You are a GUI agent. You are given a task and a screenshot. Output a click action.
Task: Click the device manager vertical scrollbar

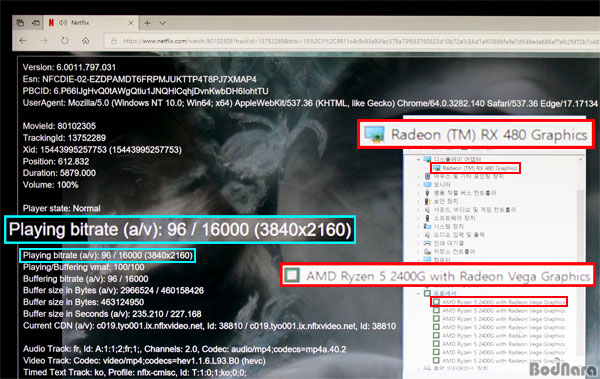click(581, 260)
